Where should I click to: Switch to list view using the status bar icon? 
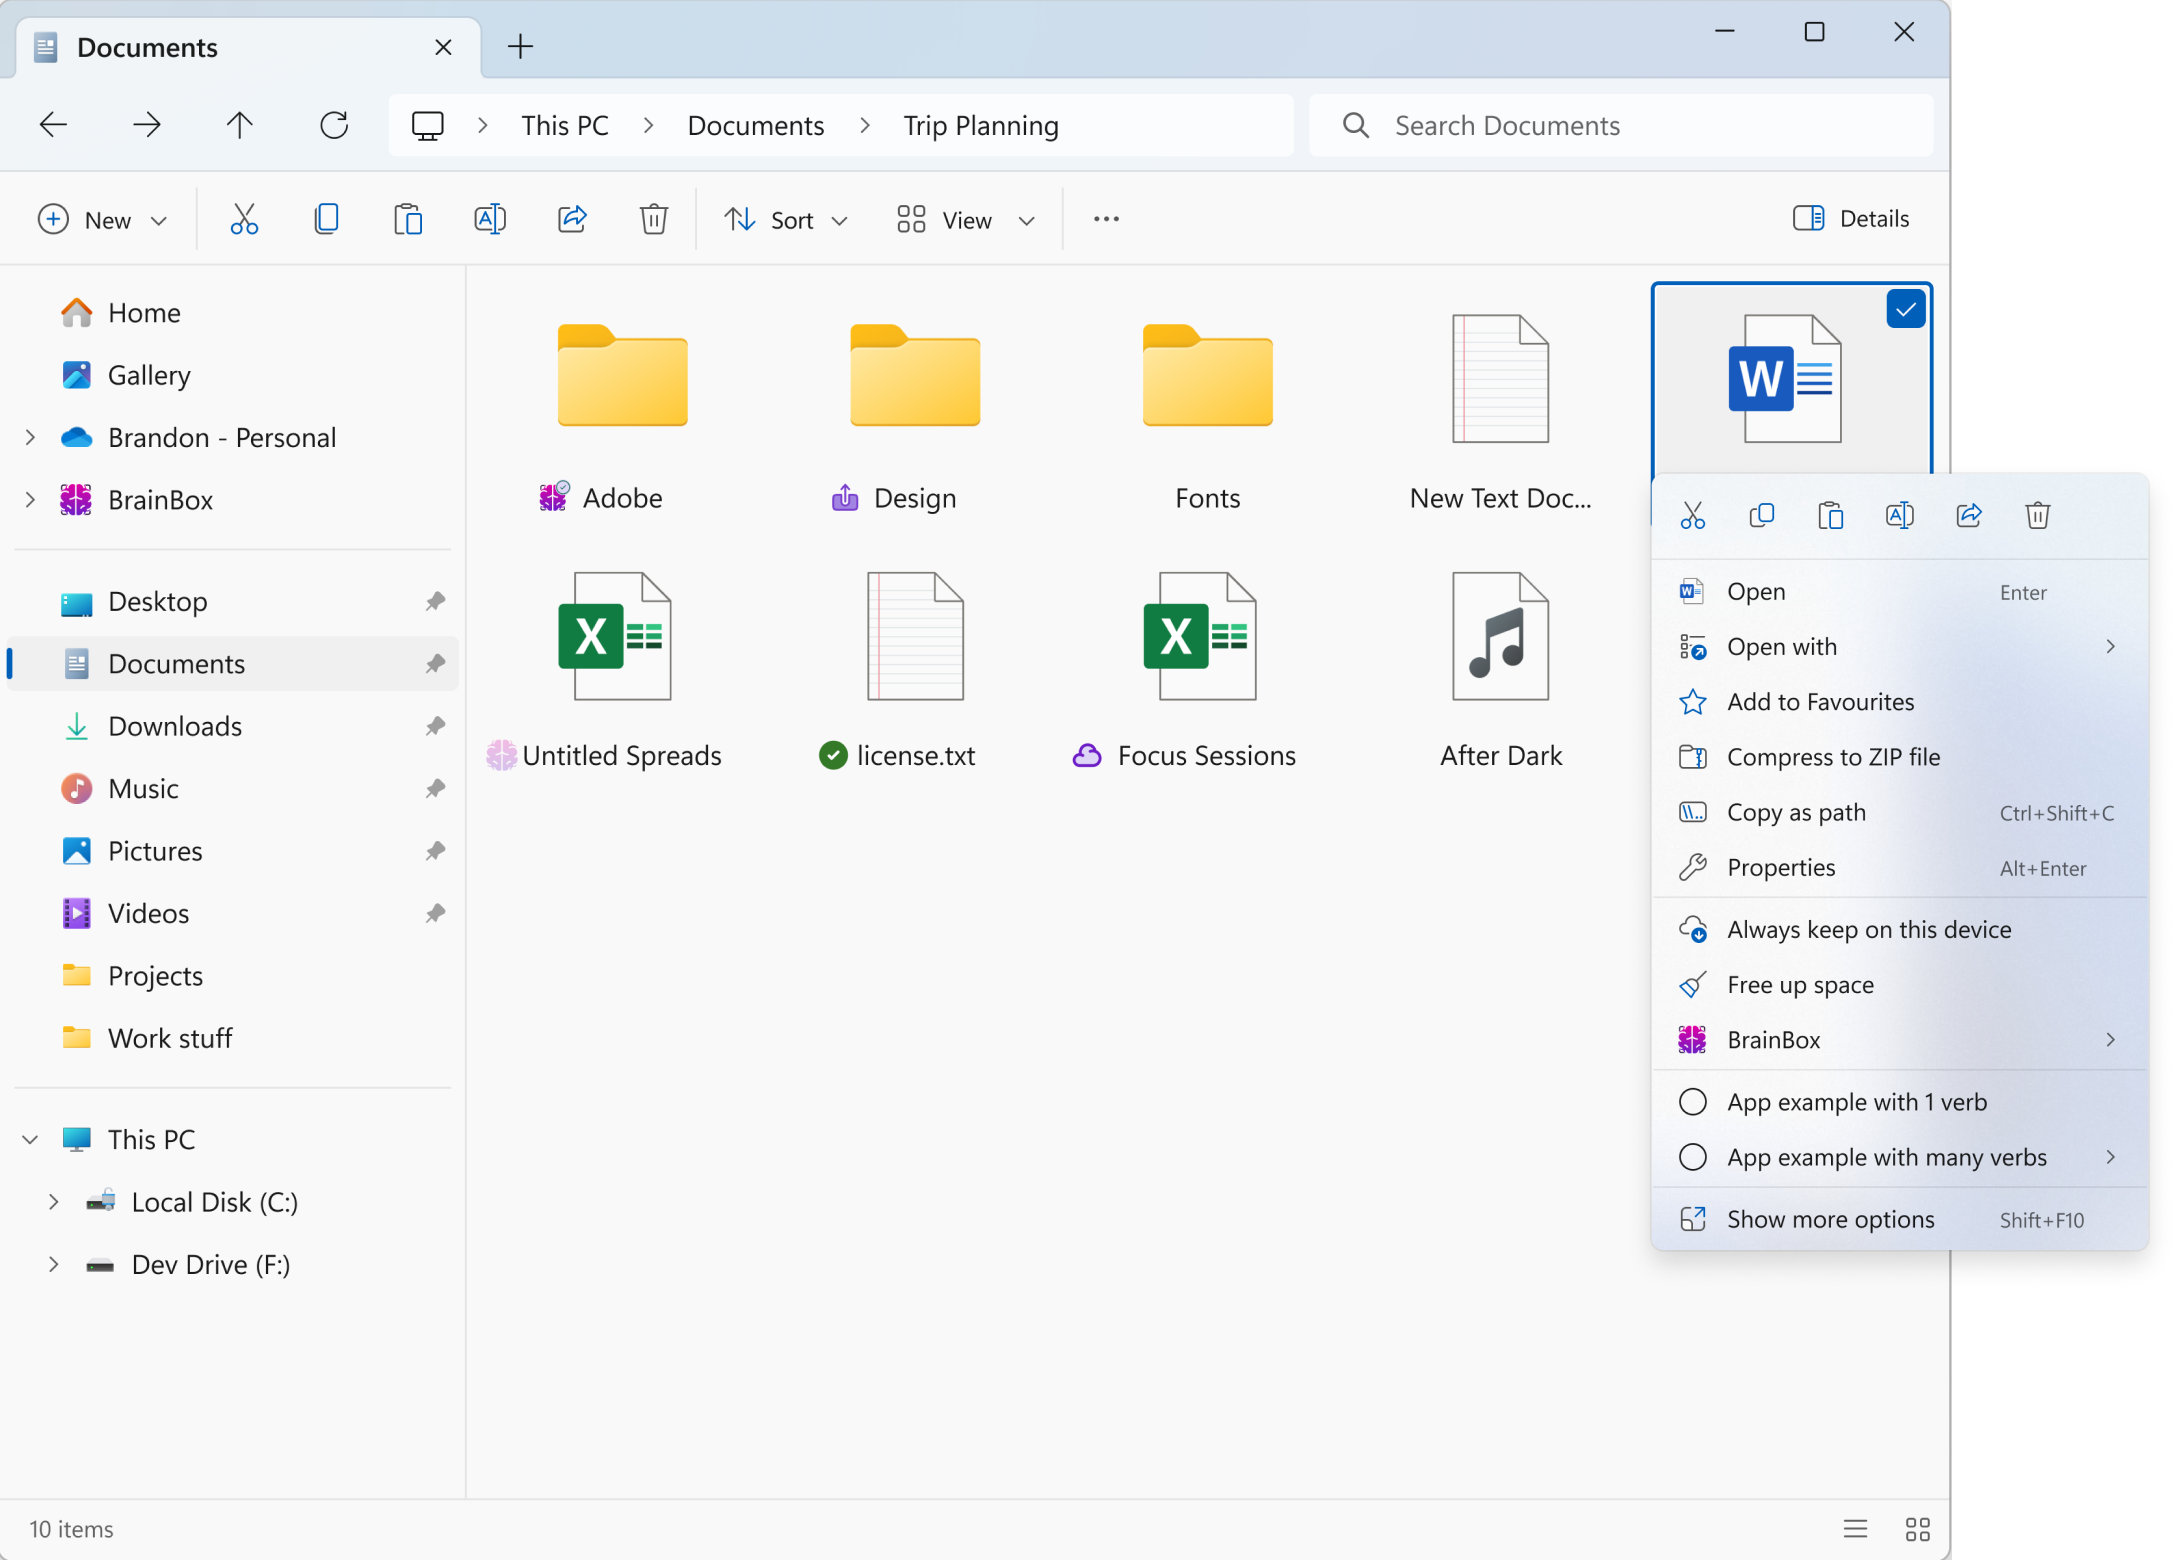click(x=1856, y=1529)
